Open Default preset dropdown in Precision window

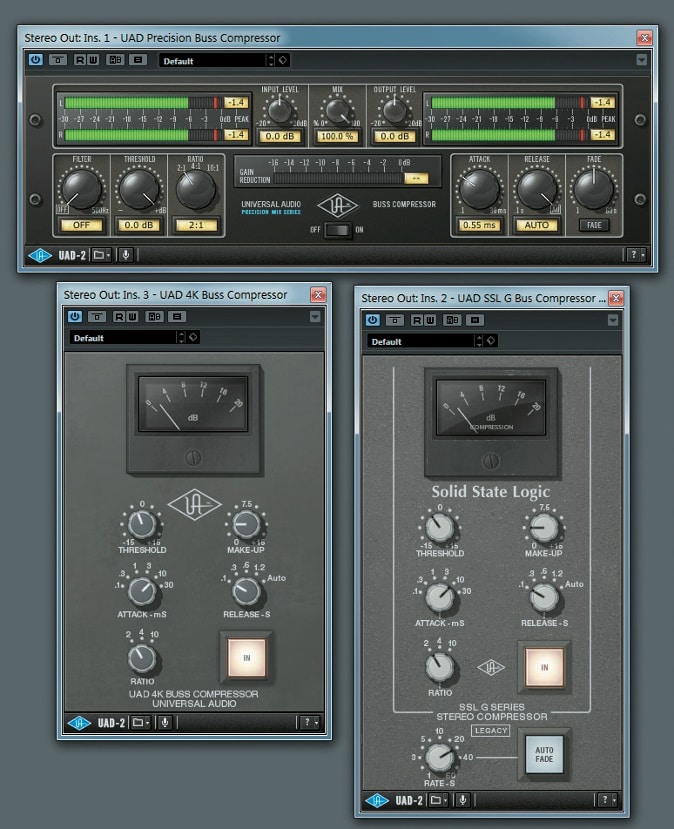[213, 61]
